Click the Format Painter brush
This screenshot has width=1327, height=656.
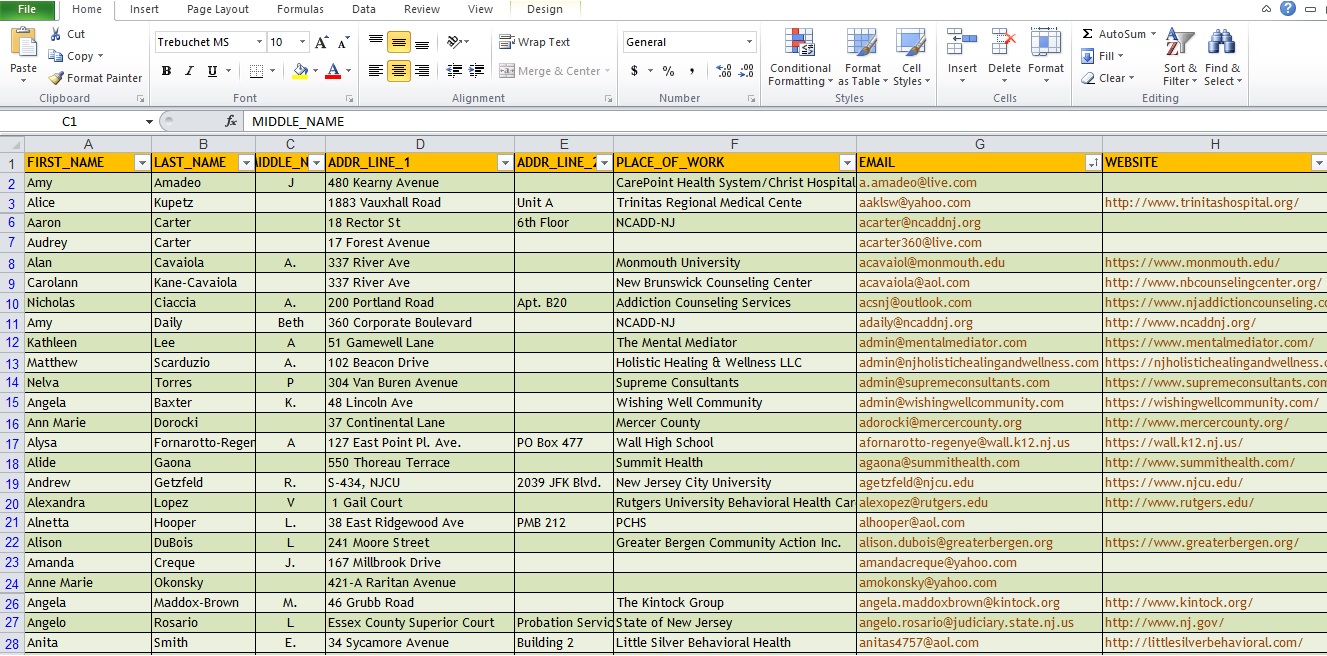pyautogui.click(x=57, y=78)
